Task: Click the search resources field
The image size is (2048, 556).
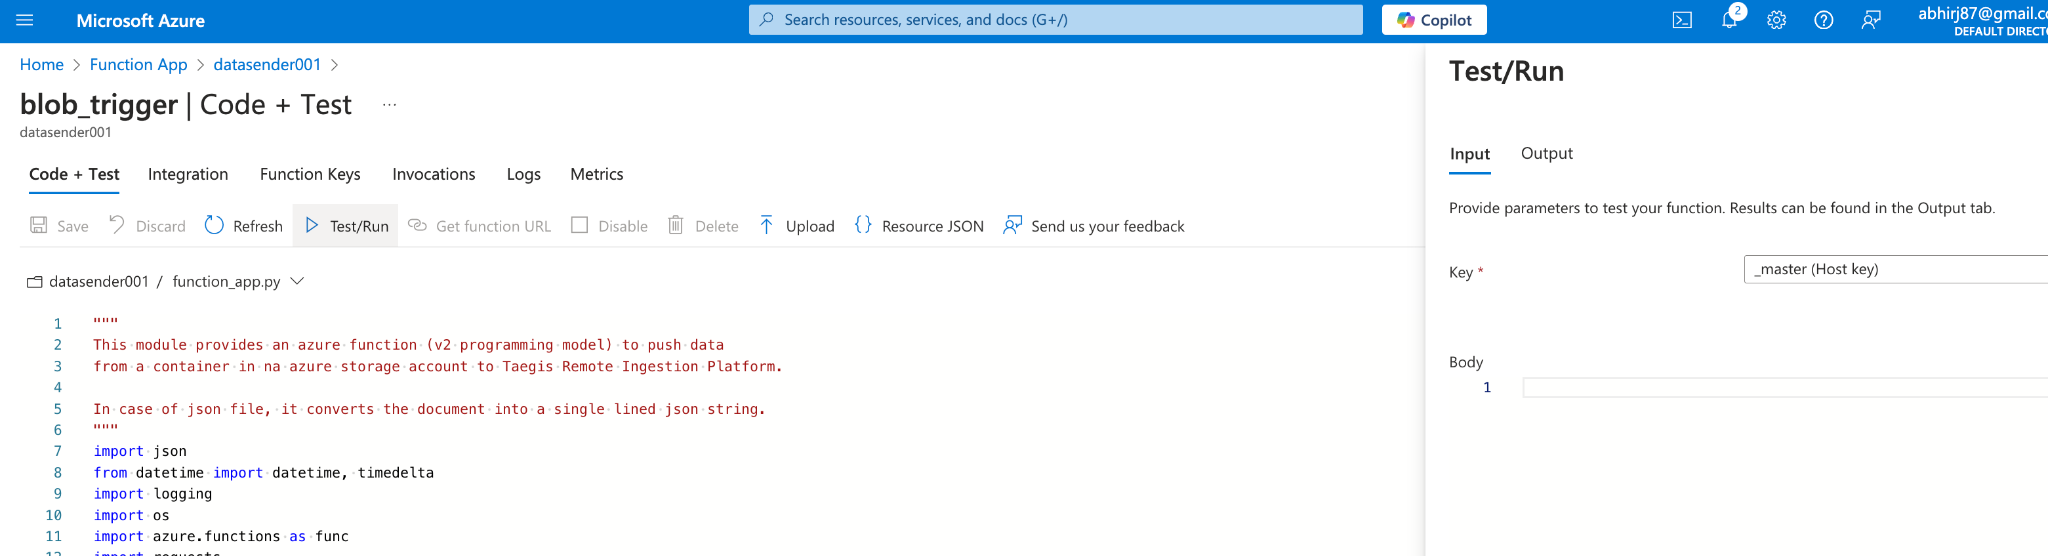Action: 1055,20
